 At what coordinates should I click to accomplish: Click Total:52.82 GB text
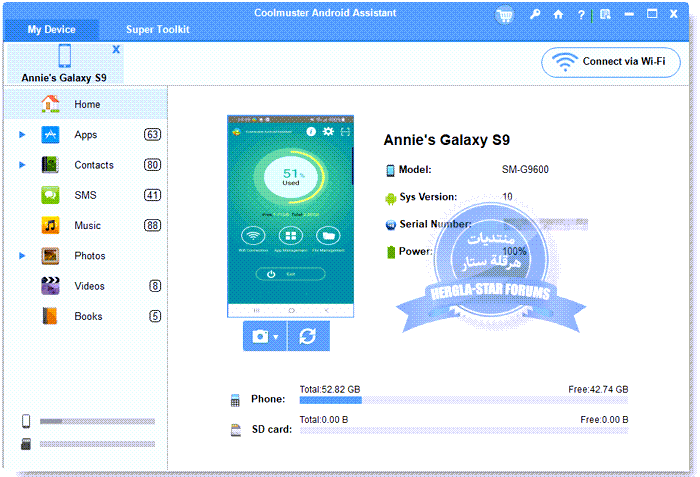330,389
